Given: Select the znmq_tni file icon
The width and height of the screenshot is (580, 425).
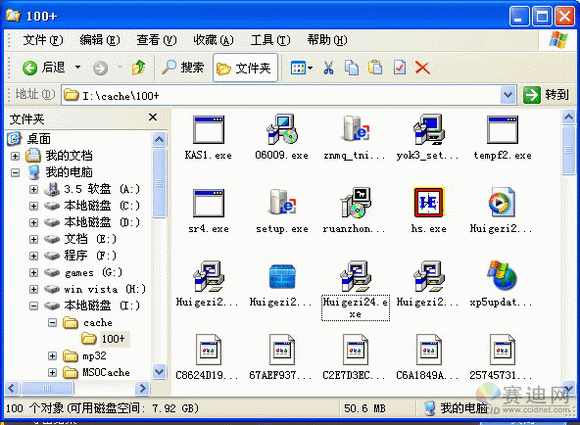Looking at the screenshot, I should tap(355, 129).
